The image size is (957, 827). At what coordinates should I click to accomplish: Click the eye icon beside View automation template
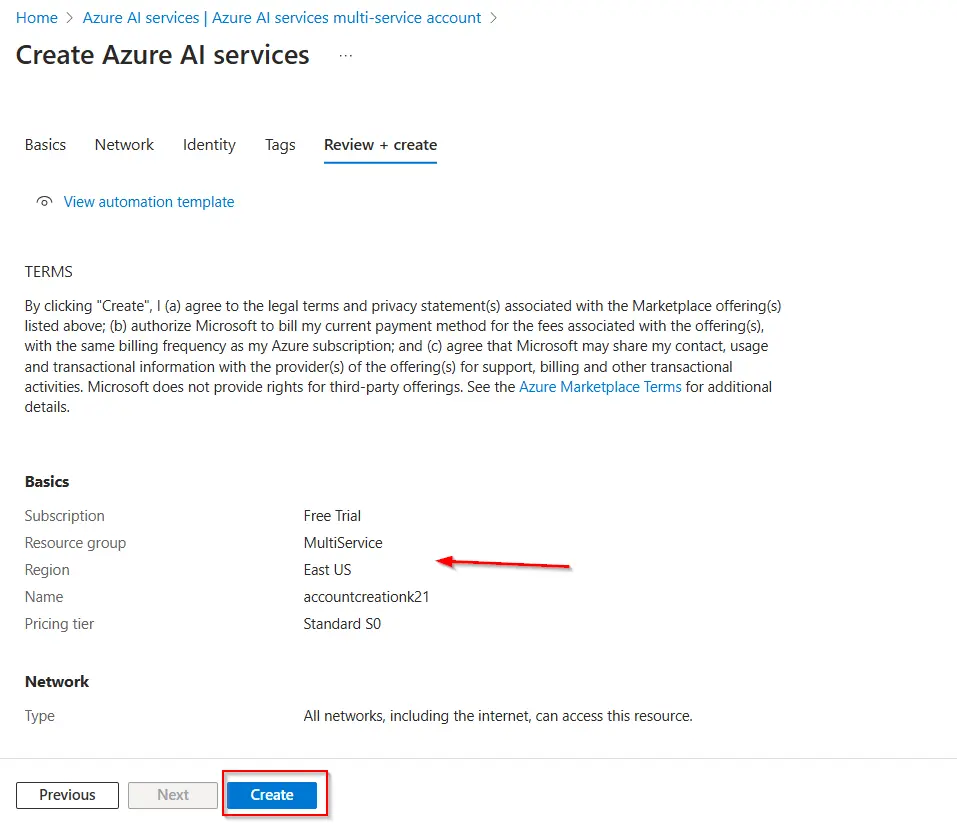click(x=44, y=202)
